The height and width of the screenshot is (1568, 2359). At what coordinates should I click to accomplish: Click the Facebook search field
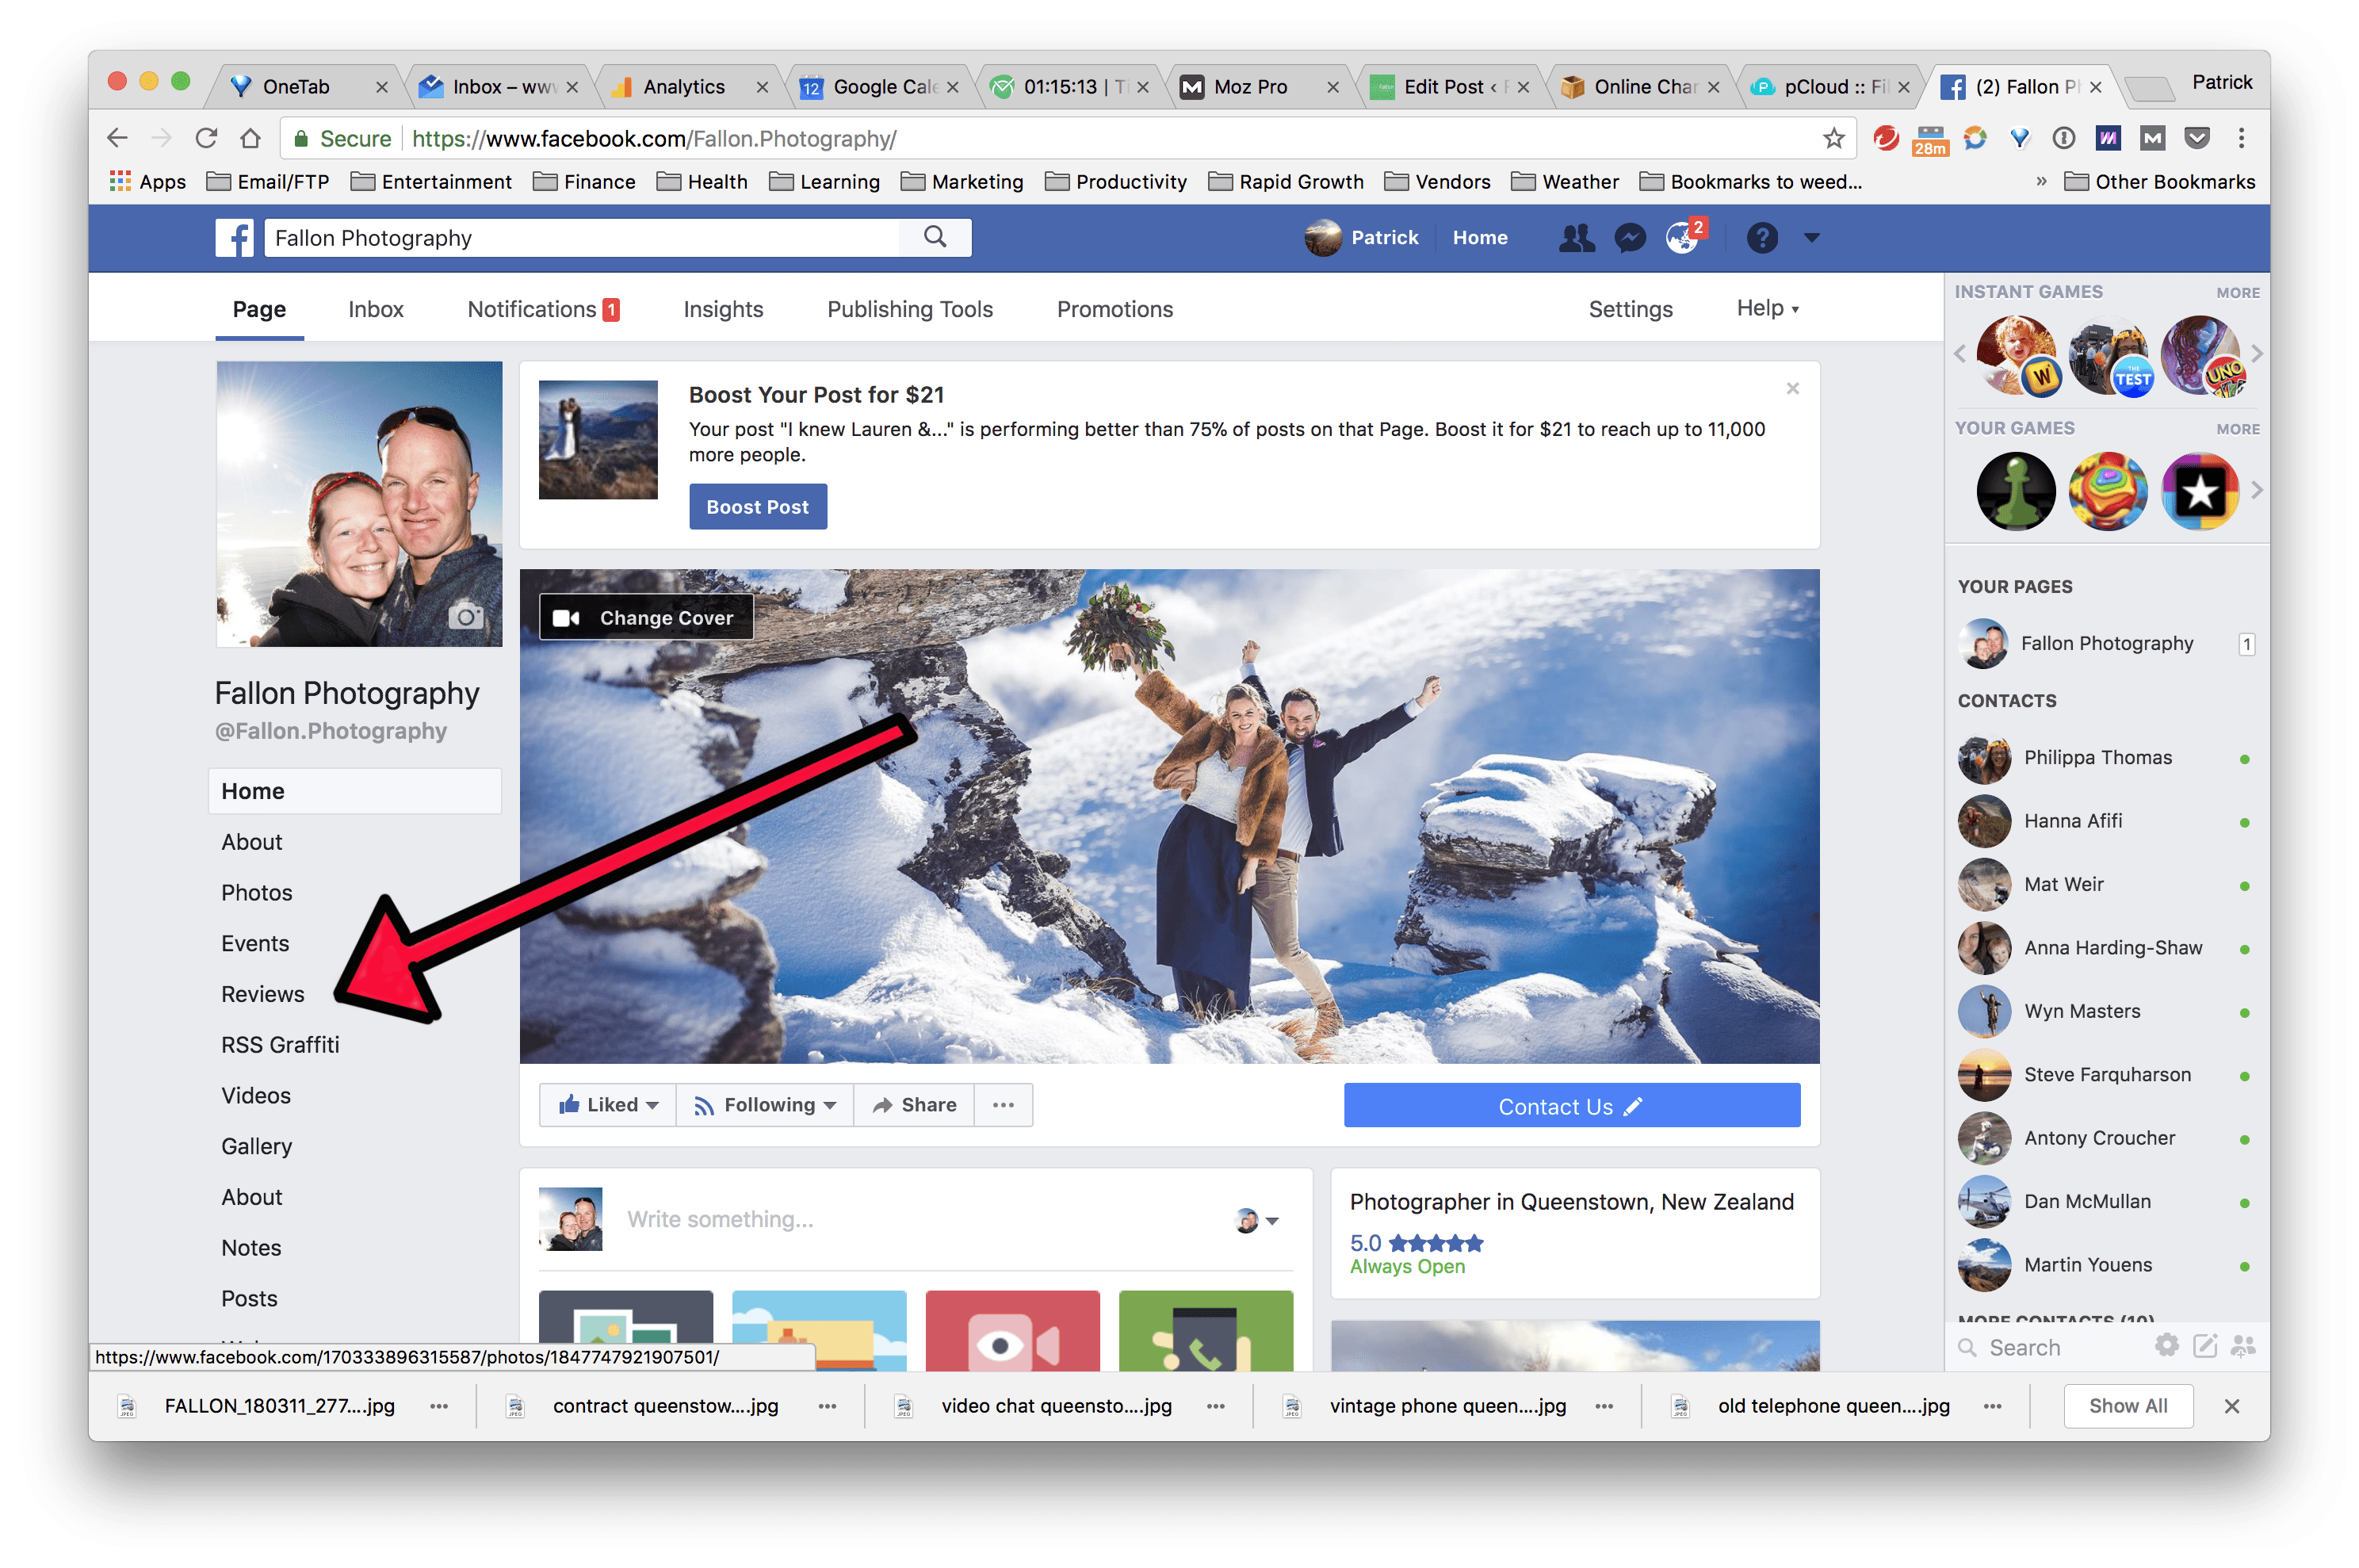click(581, 237)
